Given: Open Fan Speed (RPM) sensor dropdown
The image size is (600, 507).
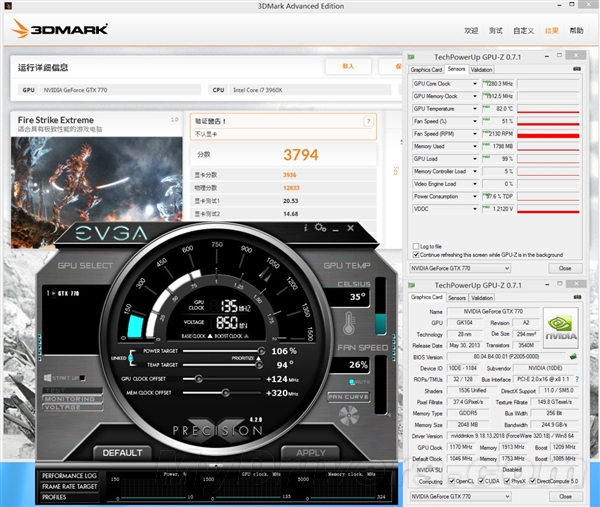Looking at the screenshot, I should pos(475,134).
